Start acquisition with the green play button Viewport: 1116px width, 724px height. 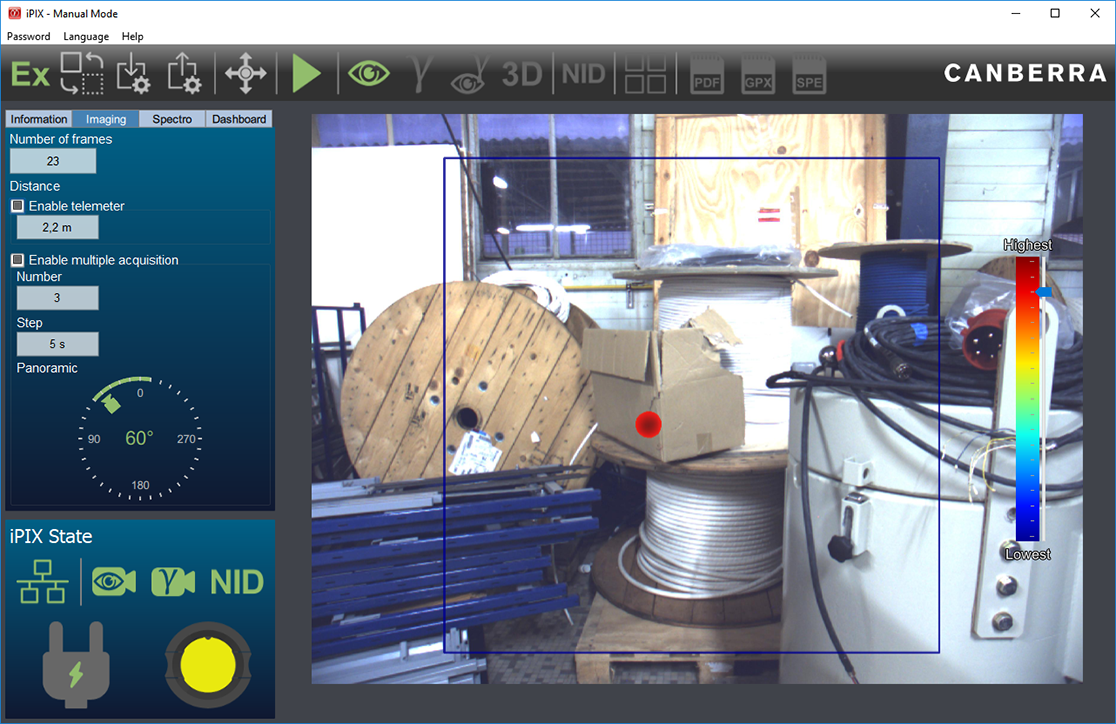307,72
